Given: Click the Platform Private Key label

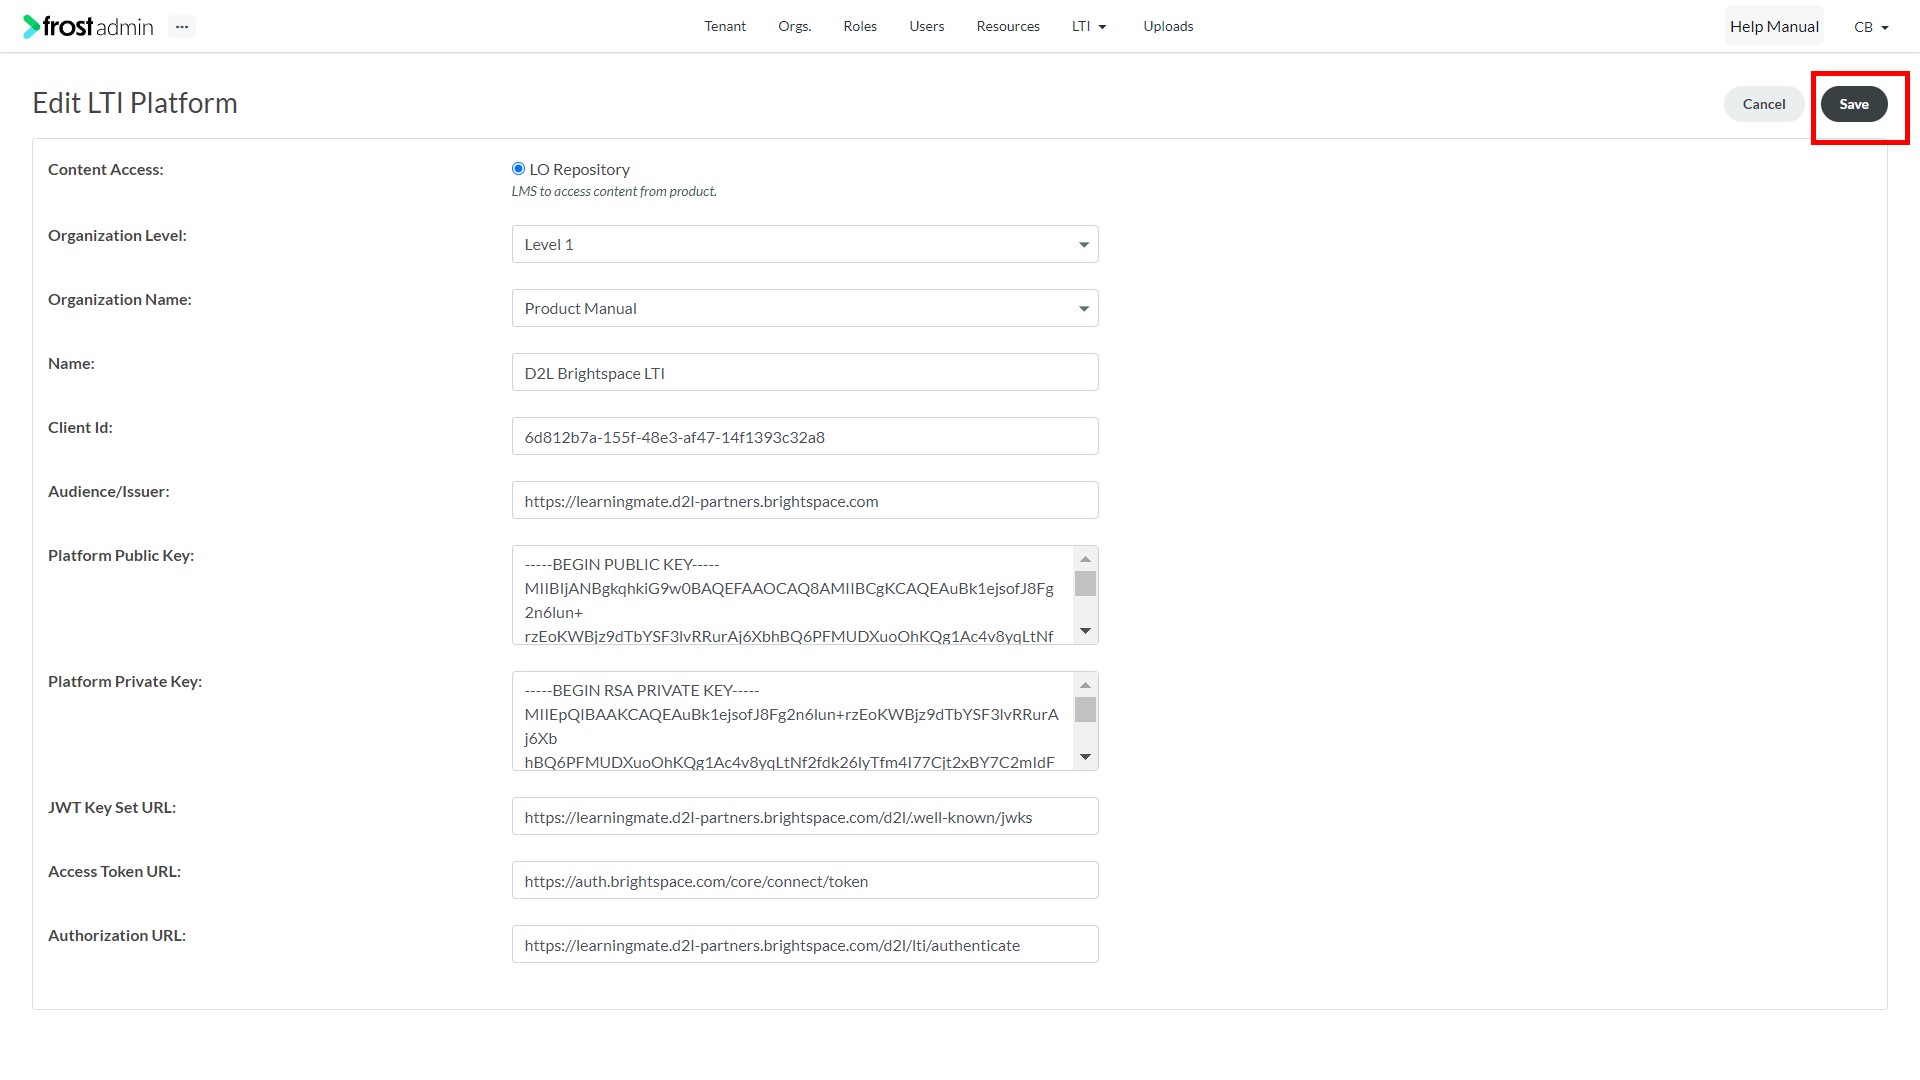Looking at the screenshot, I should click(125, 681).
